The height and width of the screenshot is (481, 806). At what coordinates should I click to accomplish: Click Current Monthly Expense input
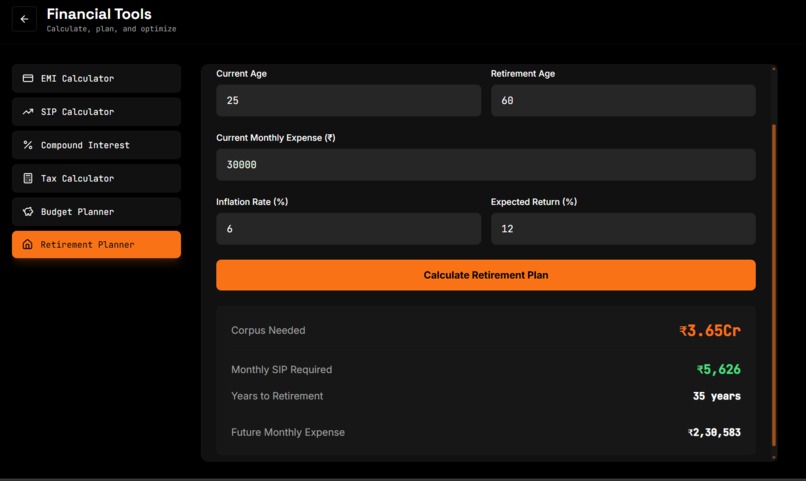click(x=486, y=164)
